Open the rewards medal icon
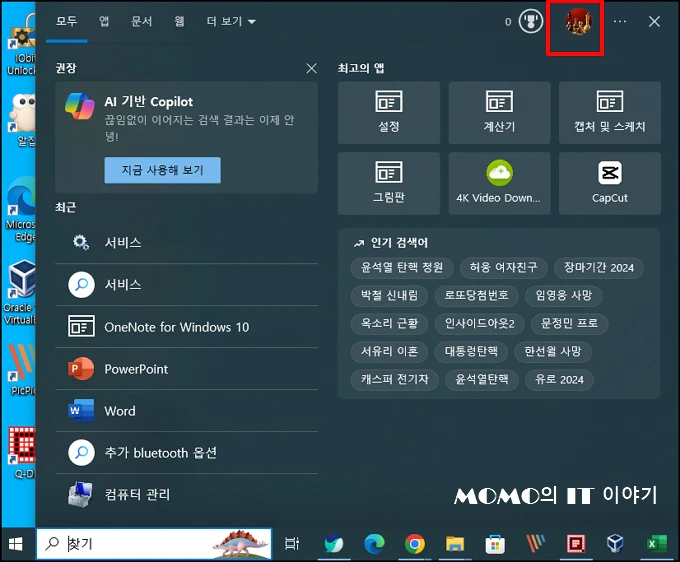This screenshot has width=680, height=562. (x=531, y=21)
